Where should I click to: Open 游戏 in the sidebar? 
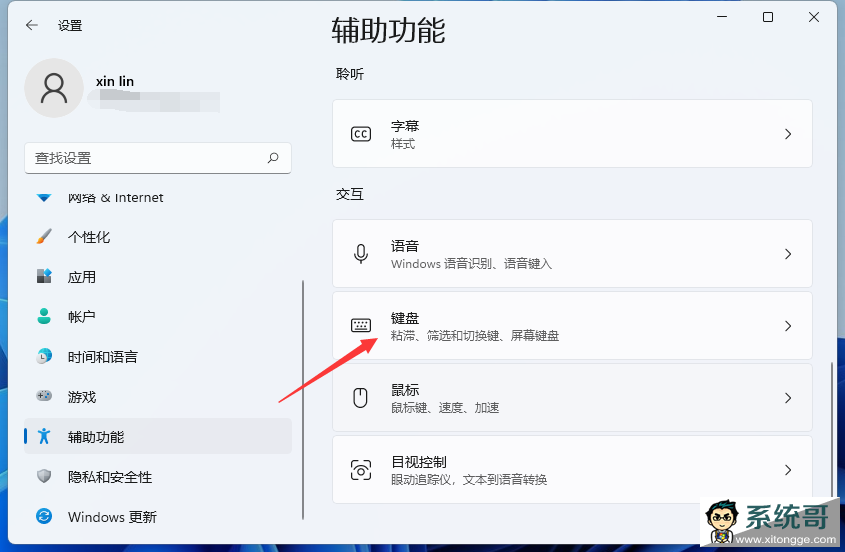tap(158, 396)
